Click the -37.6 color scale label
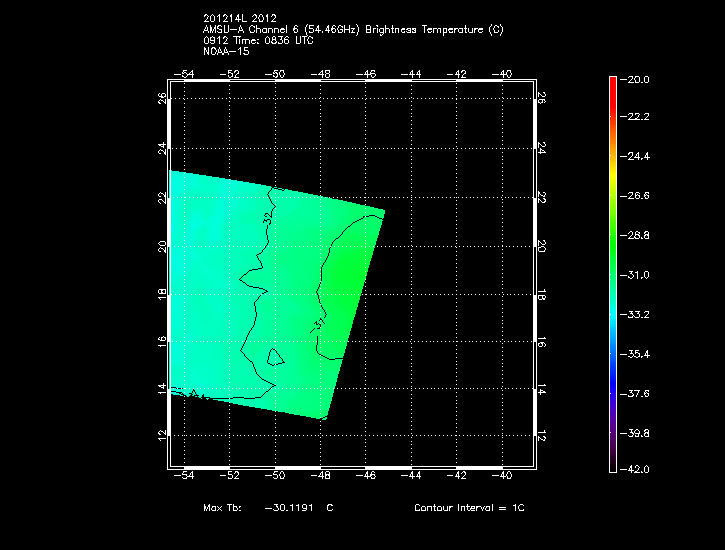This screenshot has width=725, height=550. point(638,393)
